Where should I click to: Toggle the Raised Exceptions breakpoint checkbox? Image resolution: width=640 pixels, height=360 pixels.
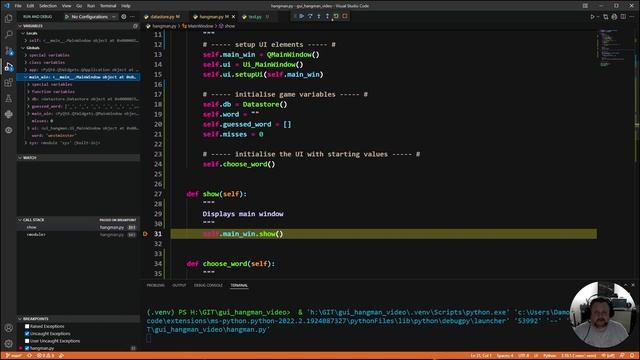[x=27, y=326]
